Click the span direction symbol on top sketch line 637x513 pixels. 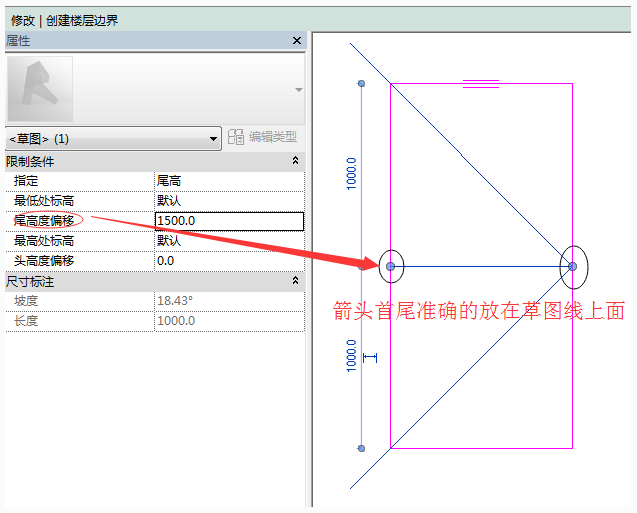point(481,84)
